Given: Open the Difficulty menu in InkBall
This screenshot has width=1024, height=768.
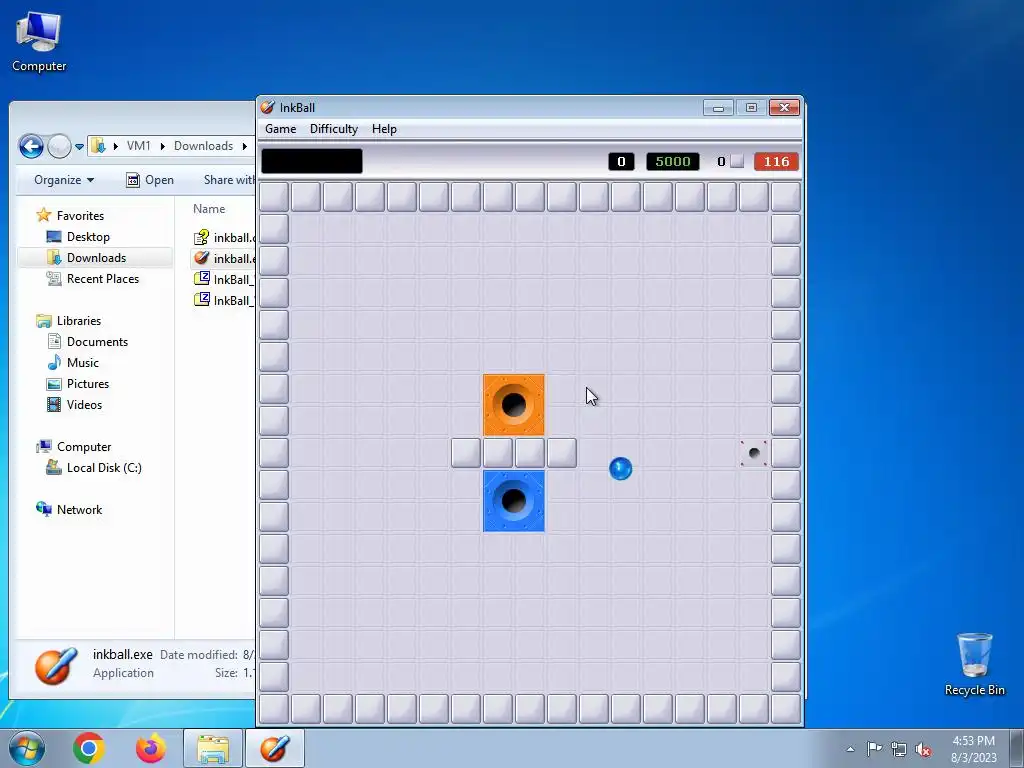Looking at the screenshot, I should 334,129.
